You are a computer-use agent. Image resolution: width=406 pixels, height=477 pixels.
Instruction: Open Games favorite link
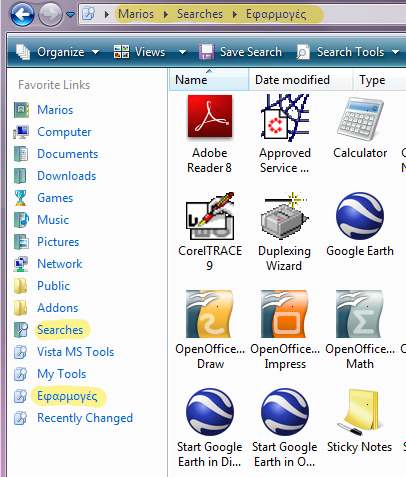(55, 198)
